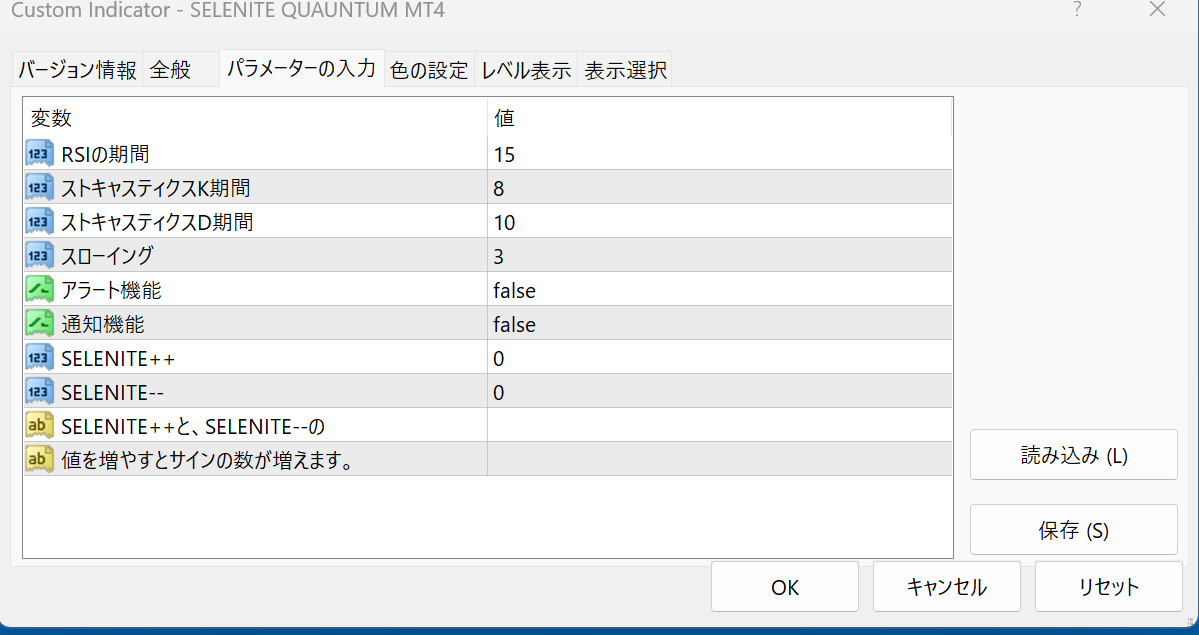Click the integer icon beside RSIの期間

(x=40, y=154)
